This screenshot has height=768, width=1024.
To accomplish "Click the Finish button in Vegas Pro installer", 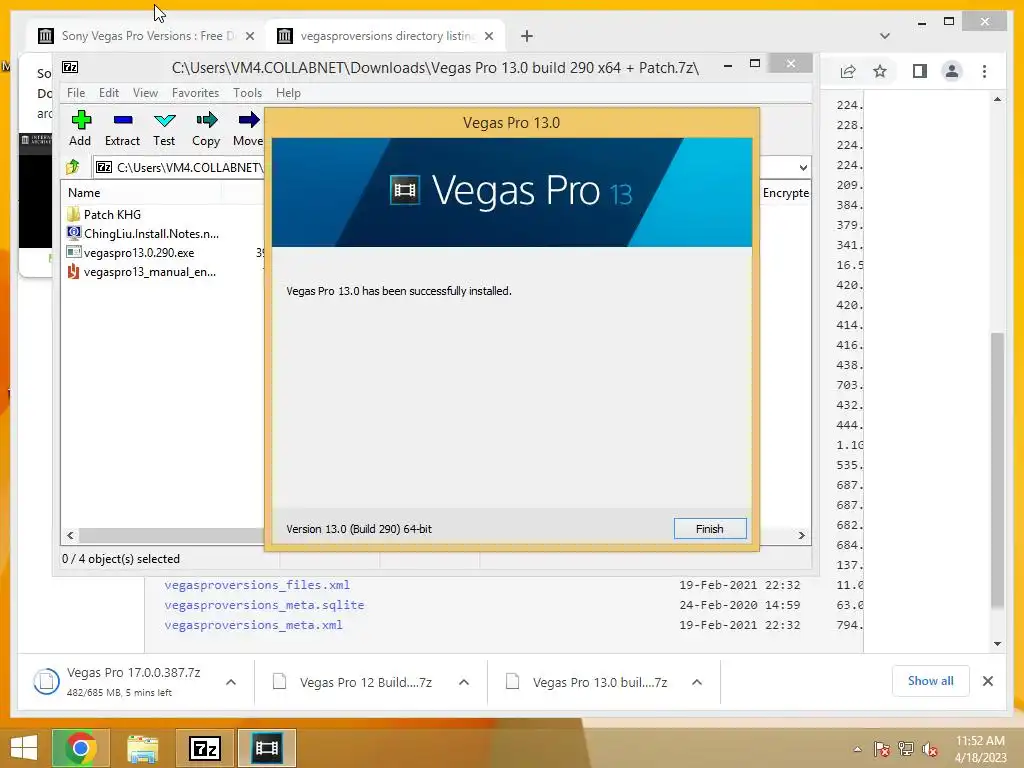I will (709, 528).
